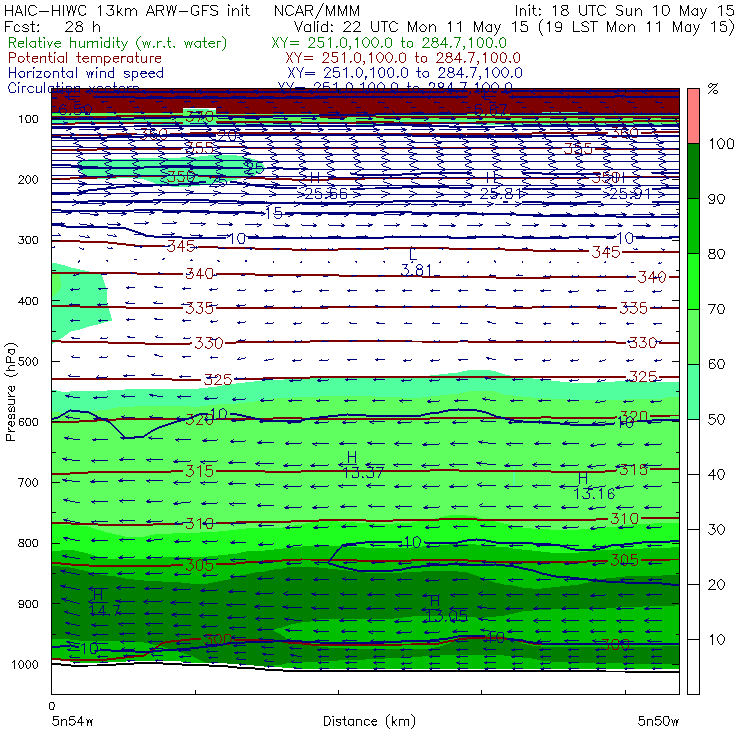Image resolution: width=740 pixels, height=740 pixels.
Task: Click the '70' colorbar scale label
Action: 716,309
